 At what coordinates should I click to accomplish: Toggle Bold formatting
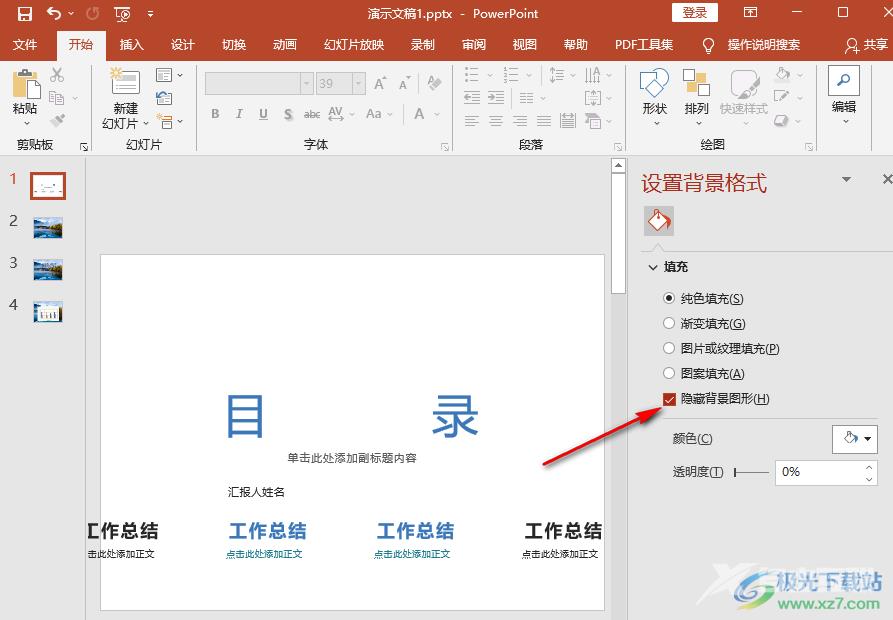(215, 114)
